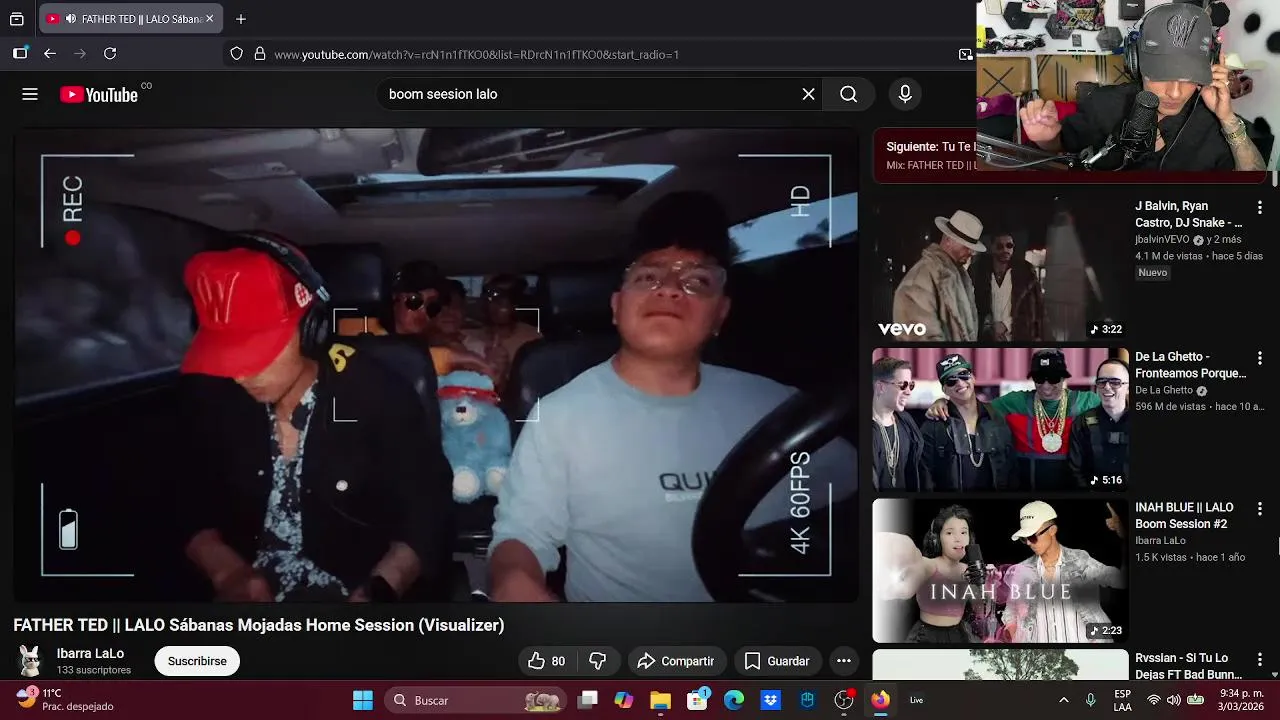This screenshot has height=720, width=1280.
Task: Go back to the previous page
Action: click(49, 54)
